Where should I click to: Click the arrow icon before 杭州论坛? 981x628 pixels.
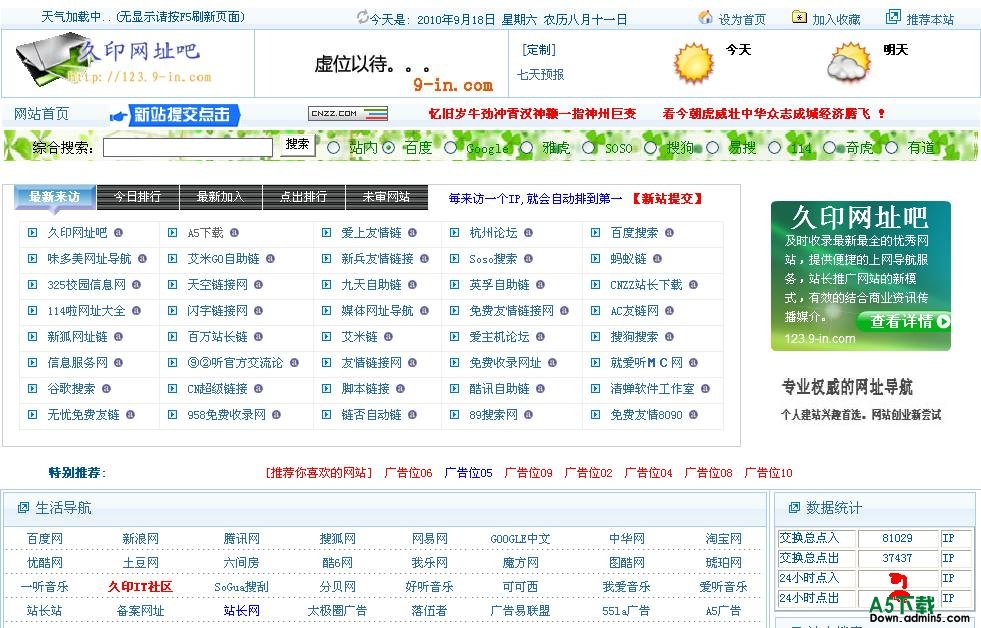click(x=455, y=233)
